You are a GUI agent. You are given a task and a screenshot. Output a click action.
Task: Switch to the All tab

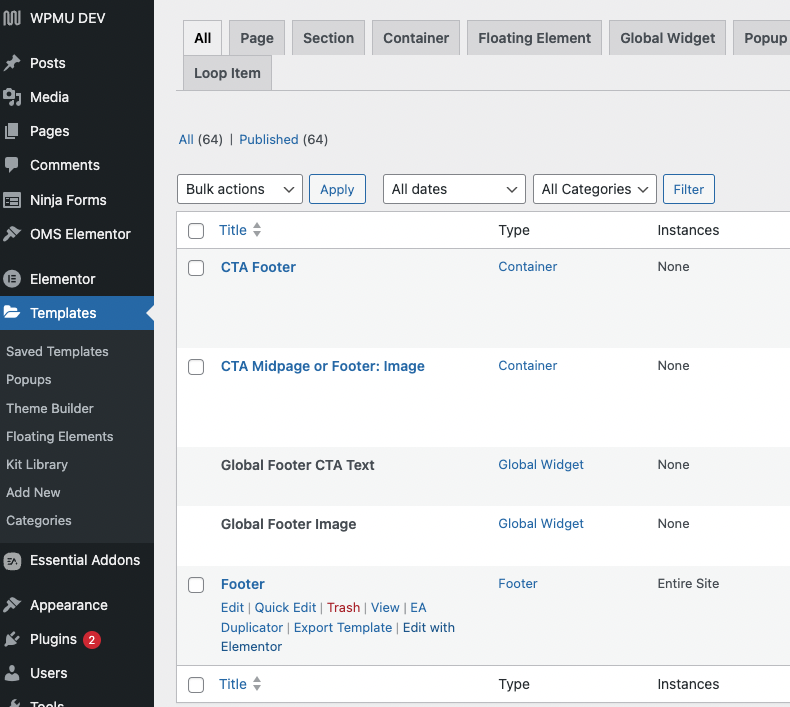tap(203, 38)
